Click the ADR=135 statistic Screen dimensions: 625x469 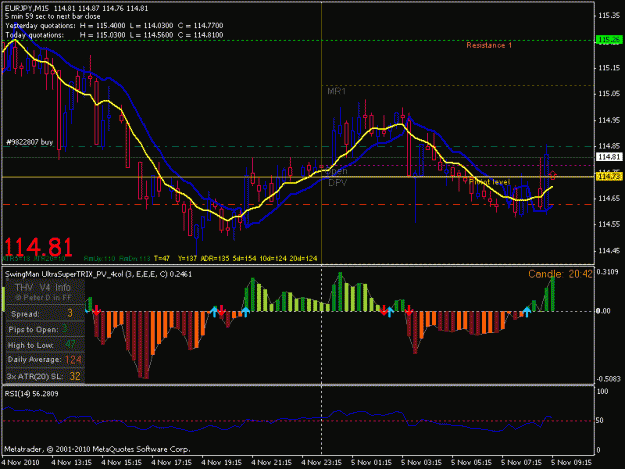(x=214, y=259)
